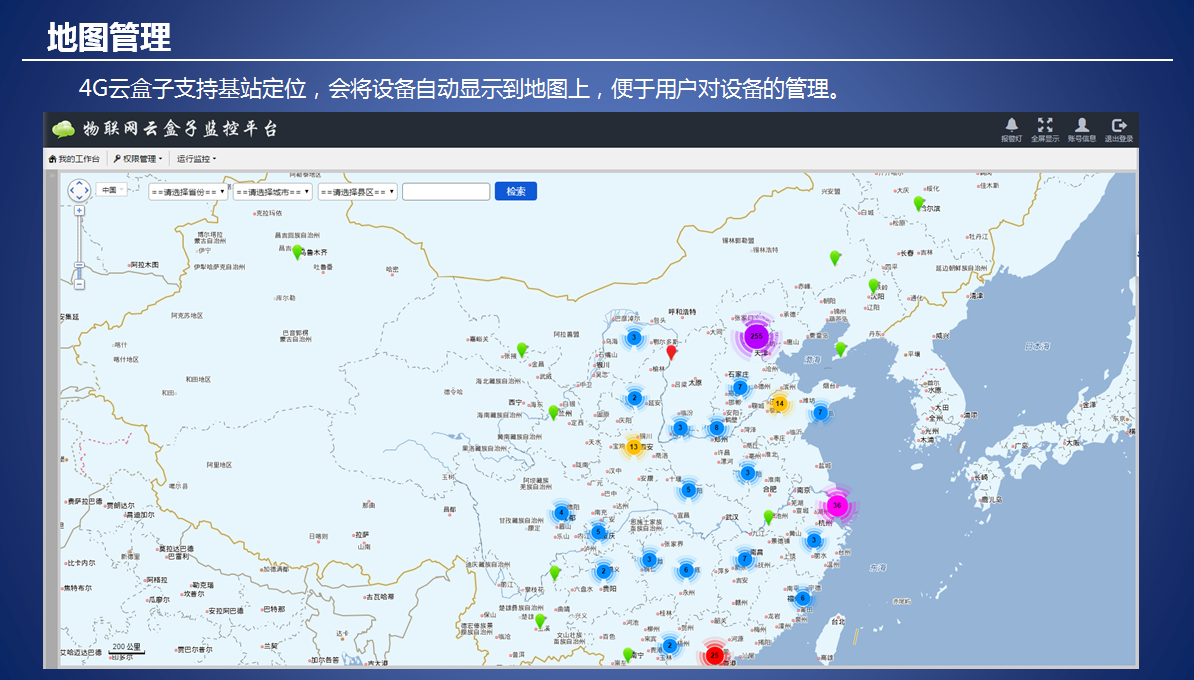
Task: Open 账号信息 account info icon
Action: (1081, 126)
